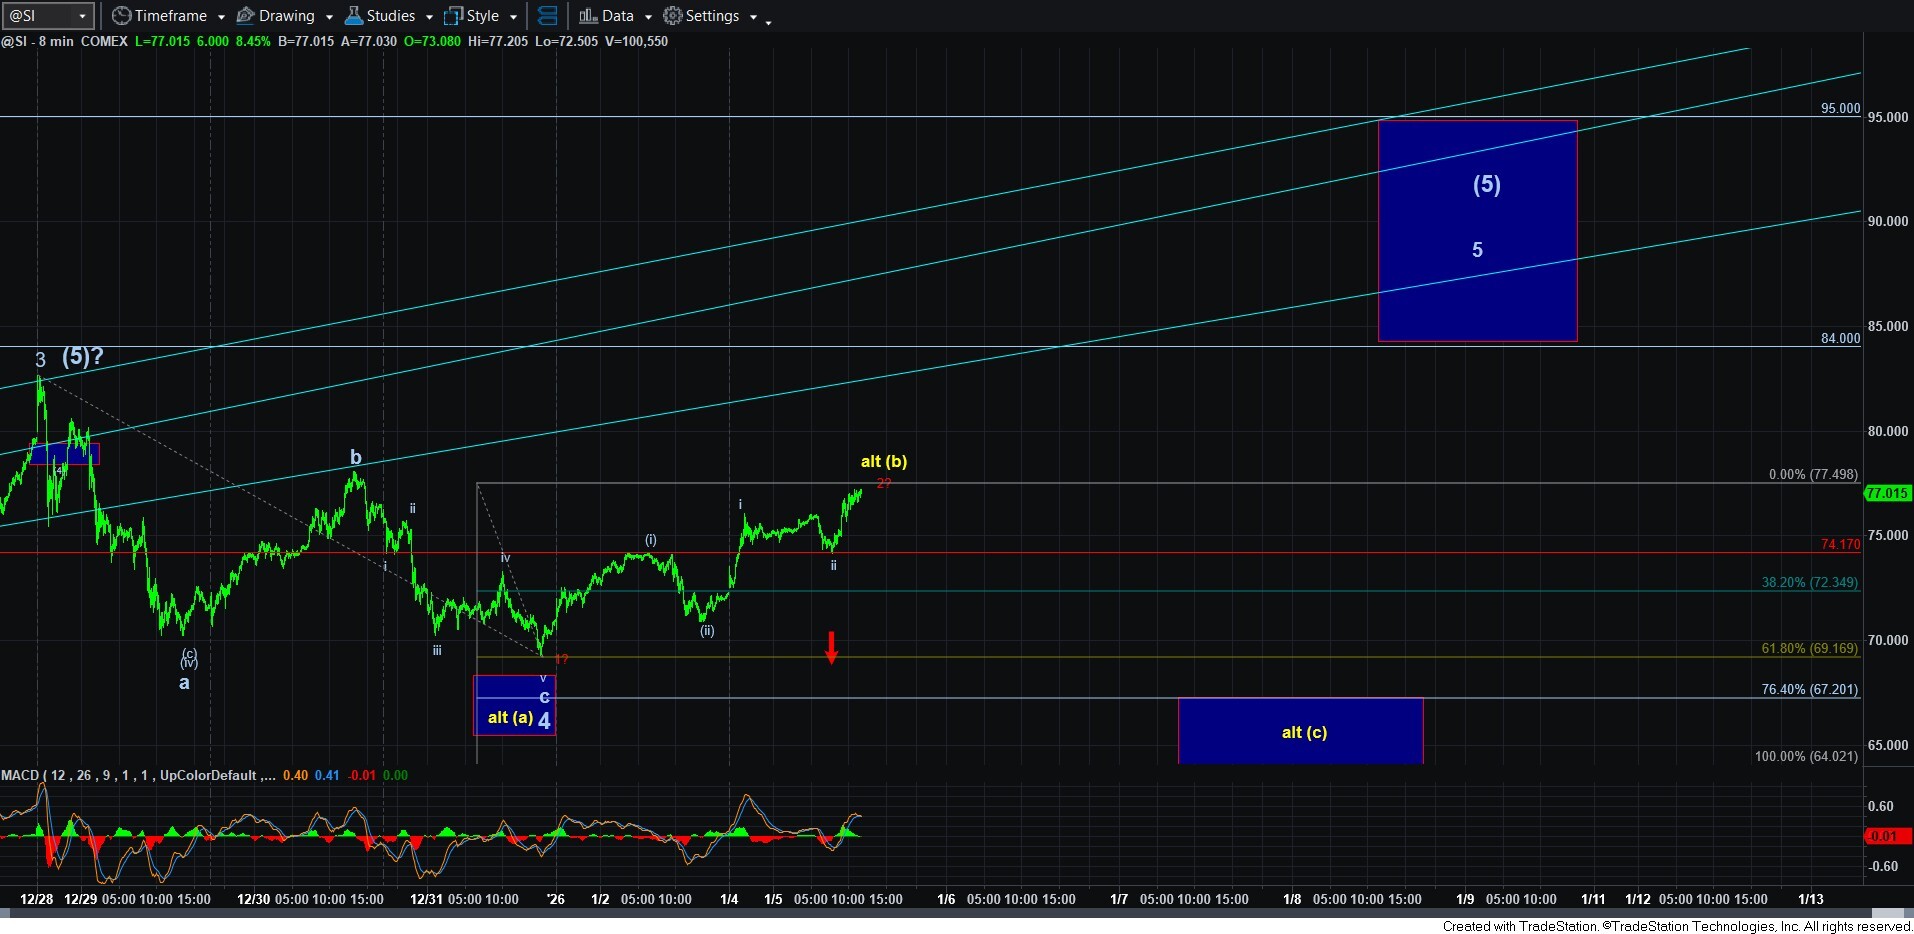Click the Timeframe clock icon

coord(121,16)
